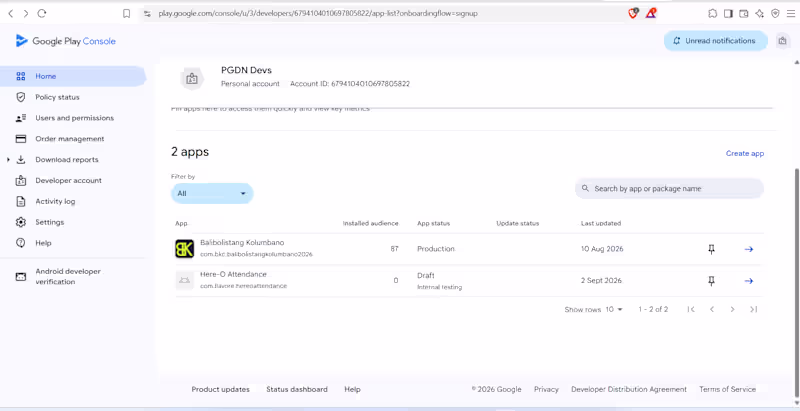Open the browser wallet icon
This screenshot has height=411, width=800.
coord(744,14)
